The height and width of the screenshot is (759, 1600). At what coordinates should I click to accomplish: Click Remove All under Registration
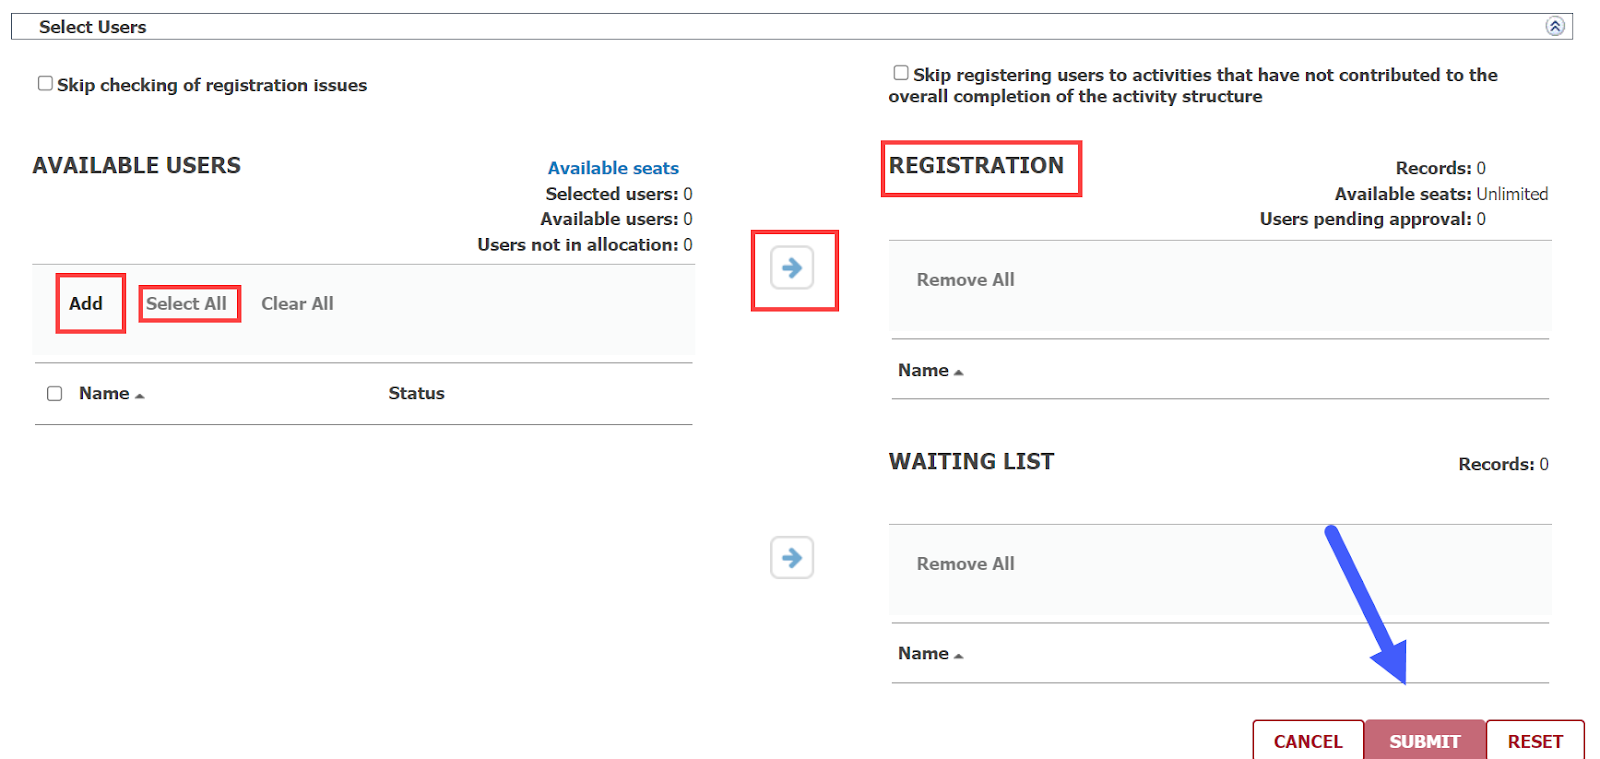click(x=965, y=280)
